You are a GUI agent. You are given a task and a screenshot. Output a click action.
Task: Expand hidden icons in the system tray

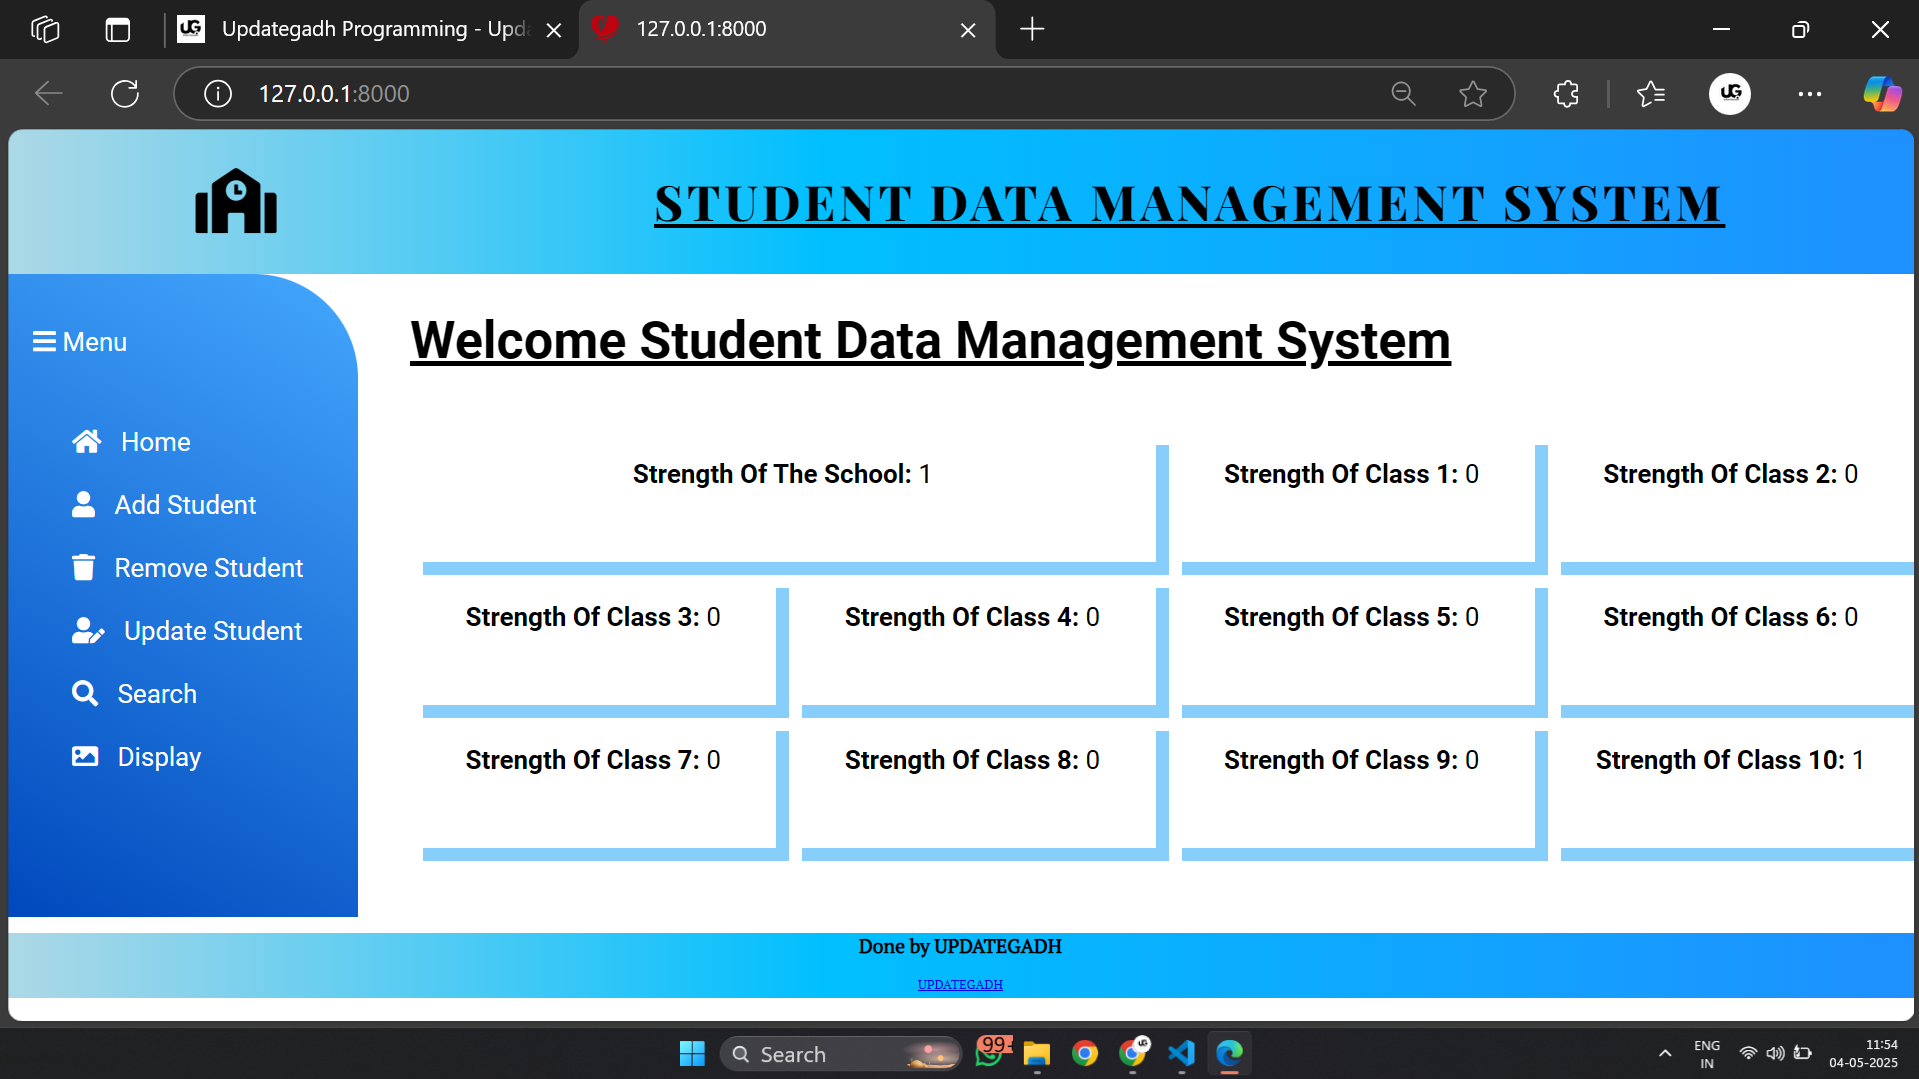(x=1664, y=1053)
